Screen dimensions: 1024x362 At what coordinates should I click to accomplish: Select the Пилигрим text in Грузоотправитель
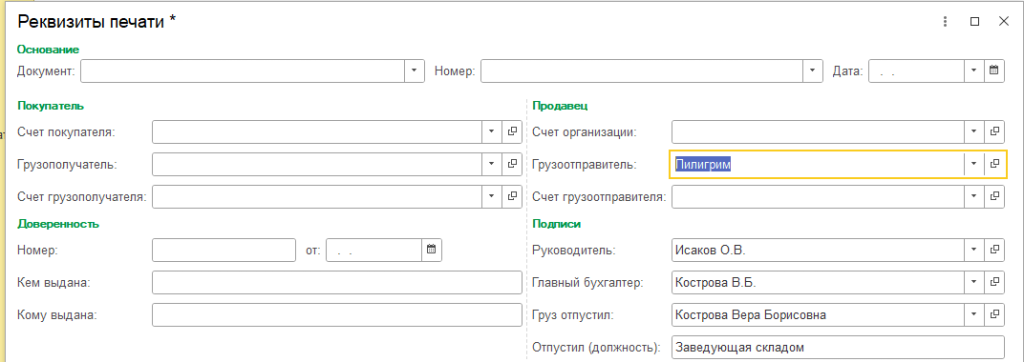pos(703,164)
